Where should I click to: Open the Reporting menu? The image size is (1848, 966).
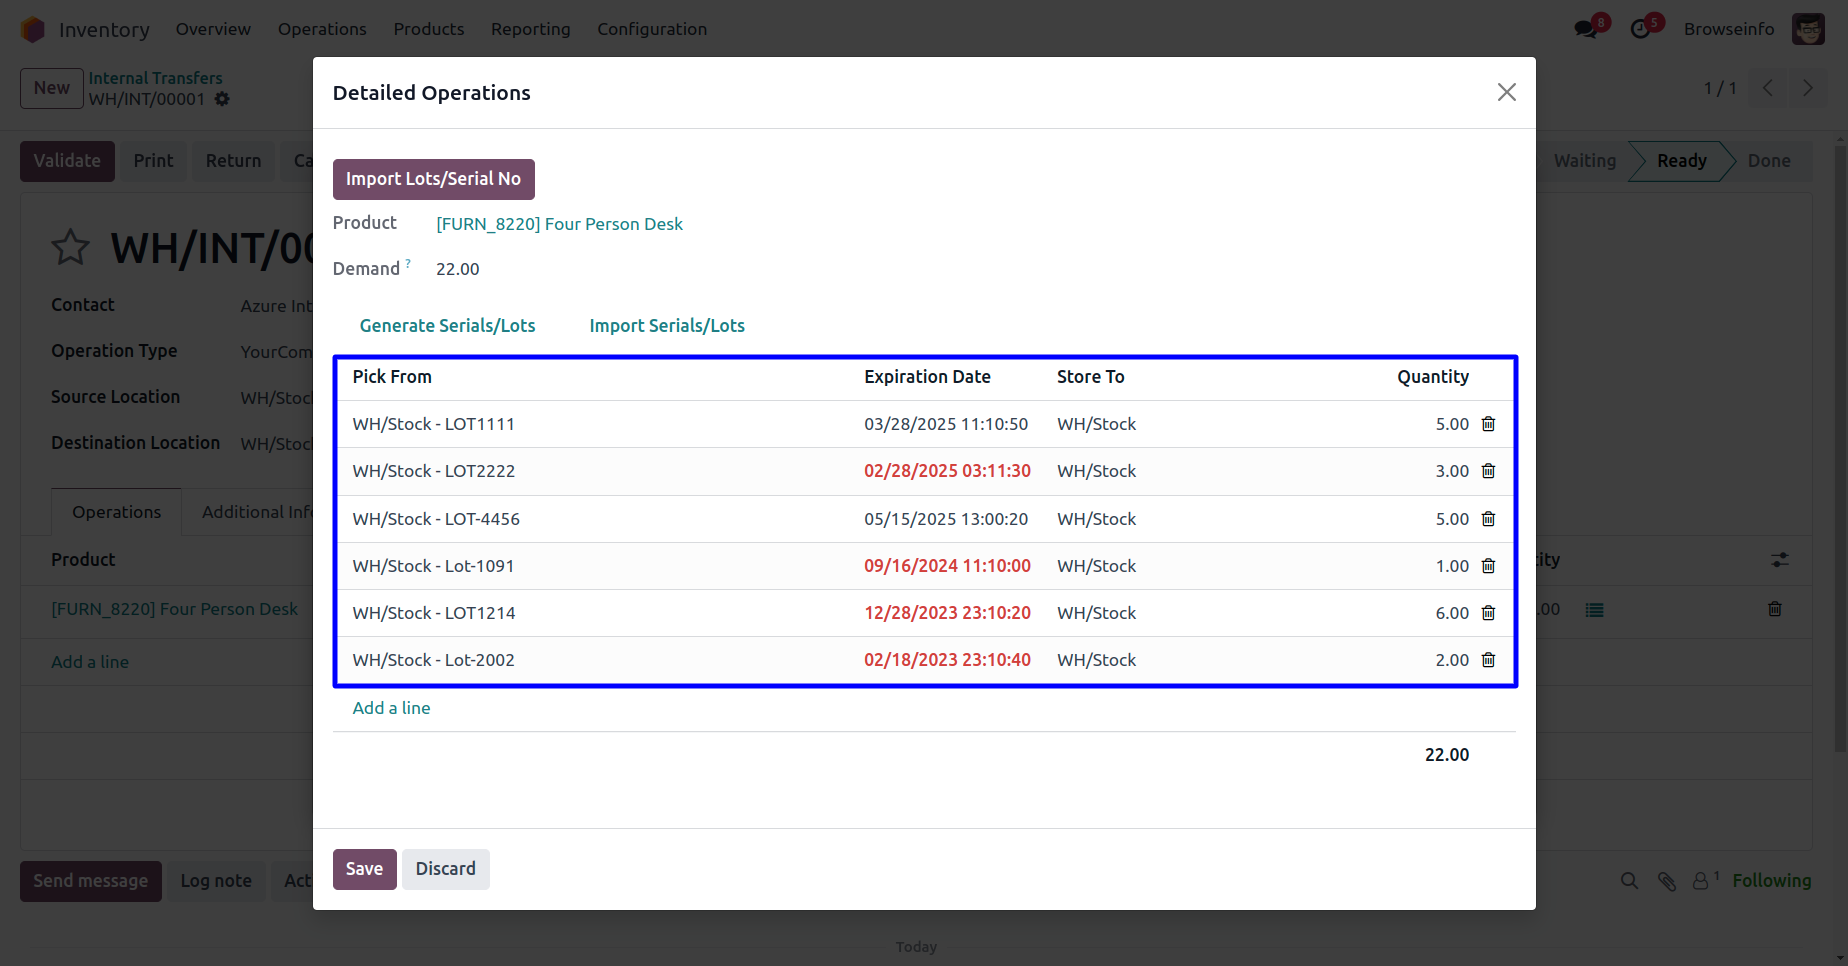pos(530,29)
